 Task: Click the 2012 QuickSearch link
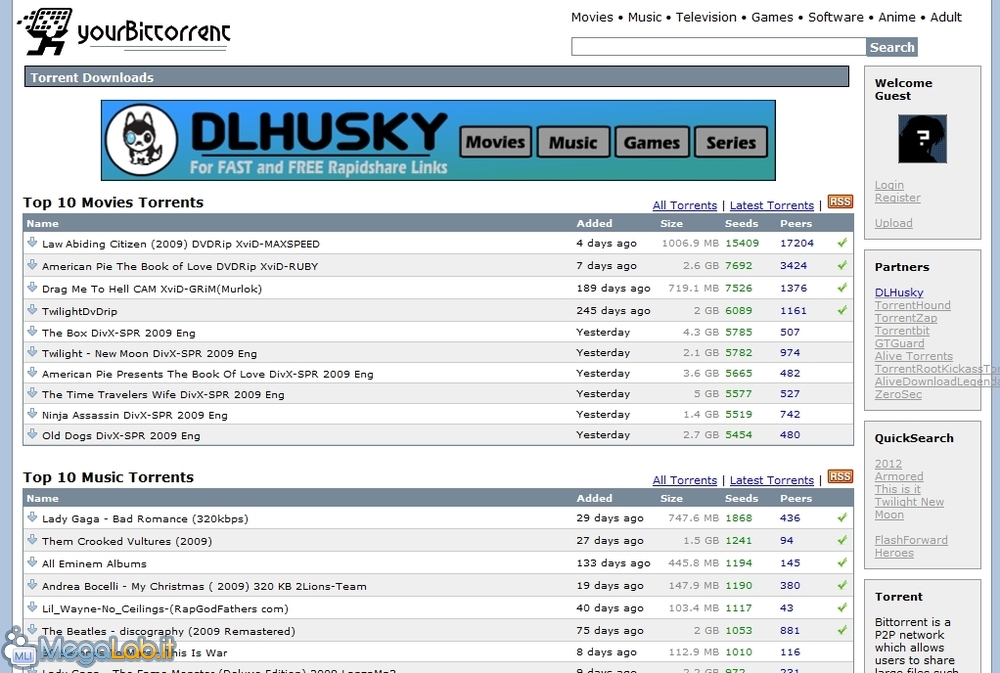(x=888, y=464)
